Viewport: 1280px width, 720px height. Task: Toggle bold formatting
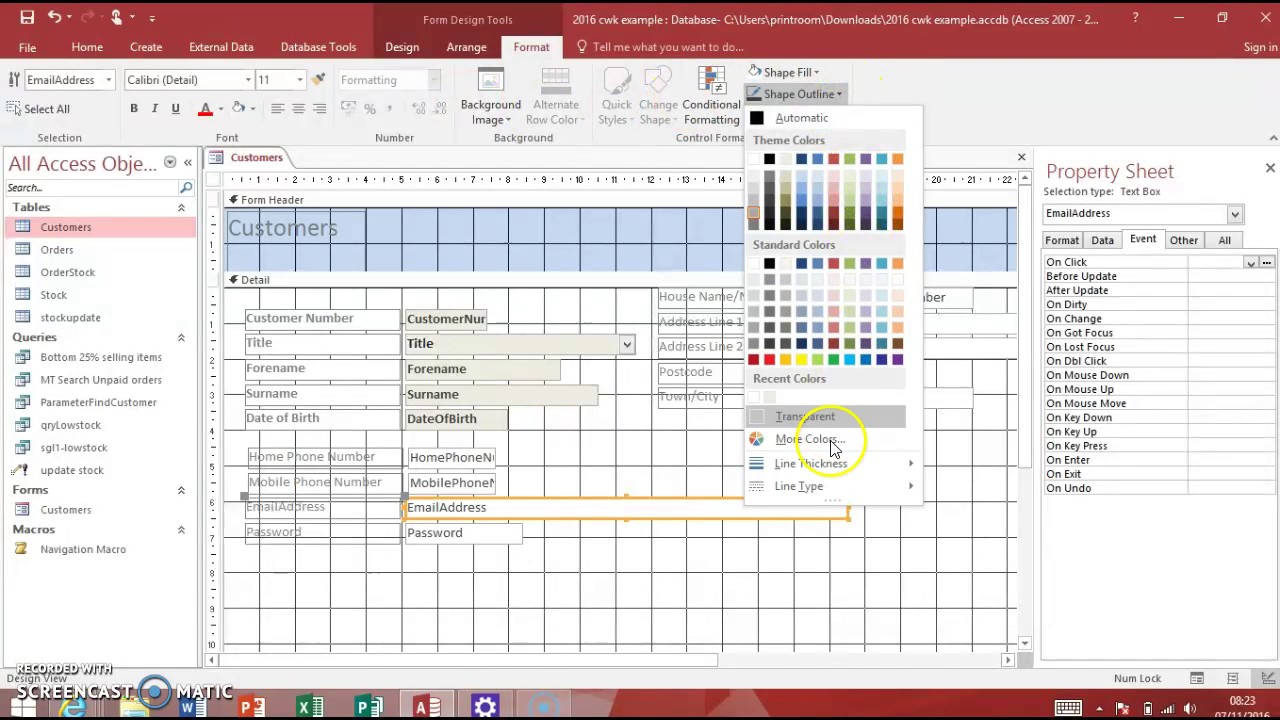pyautogui.click(x=133, y=108)
